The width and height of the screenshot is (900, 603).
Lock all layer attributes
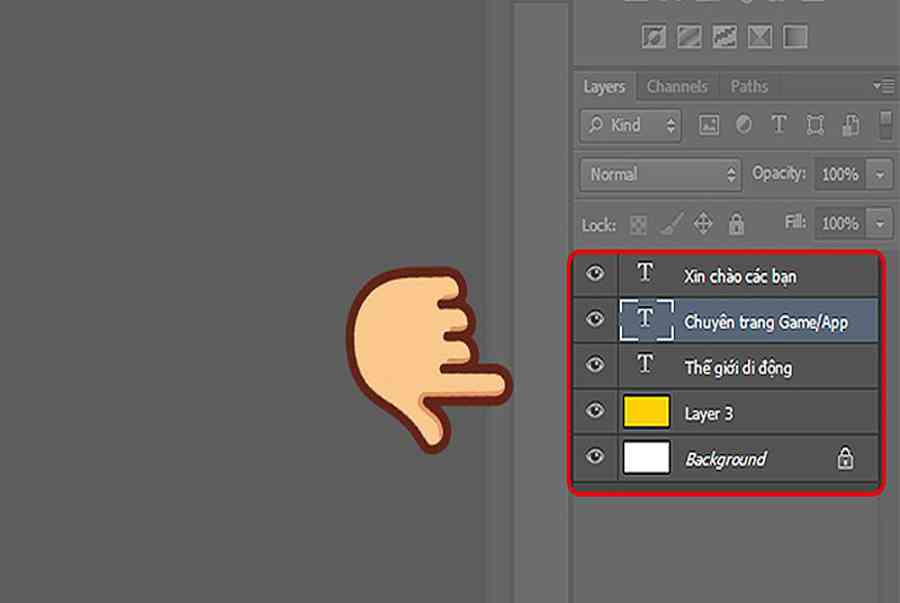click(x=736, y=224)
